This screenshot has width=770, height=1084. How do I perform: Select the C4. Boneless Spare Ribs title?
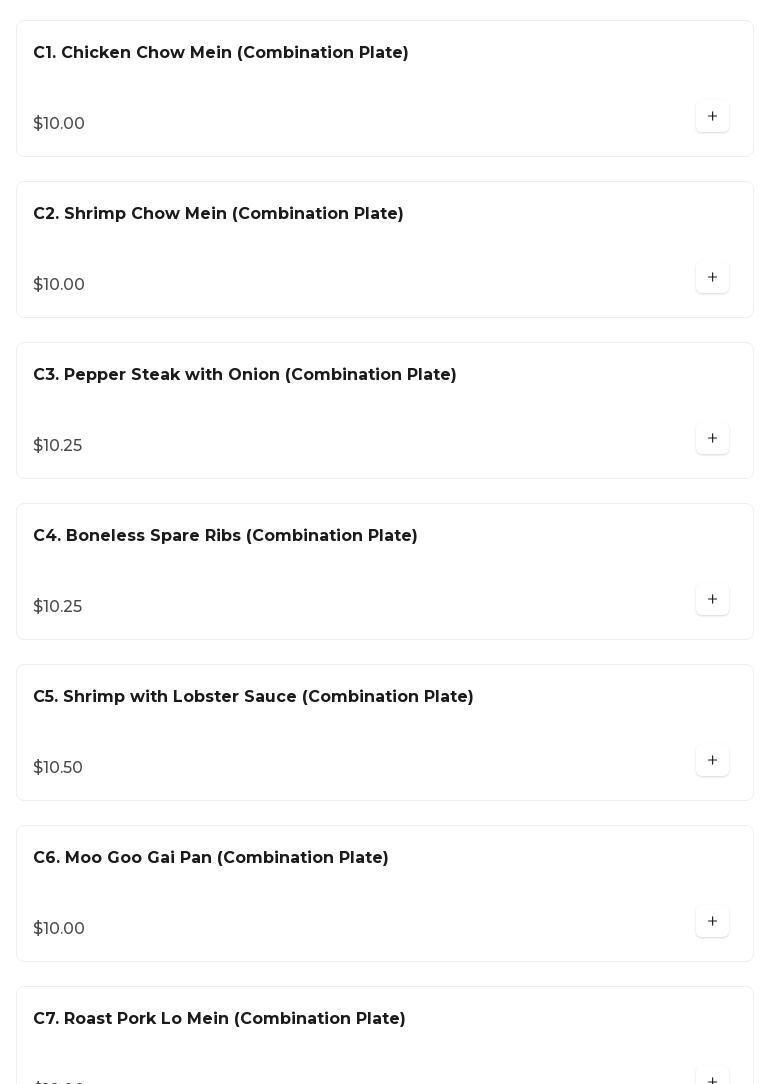(x=225, y=536)
